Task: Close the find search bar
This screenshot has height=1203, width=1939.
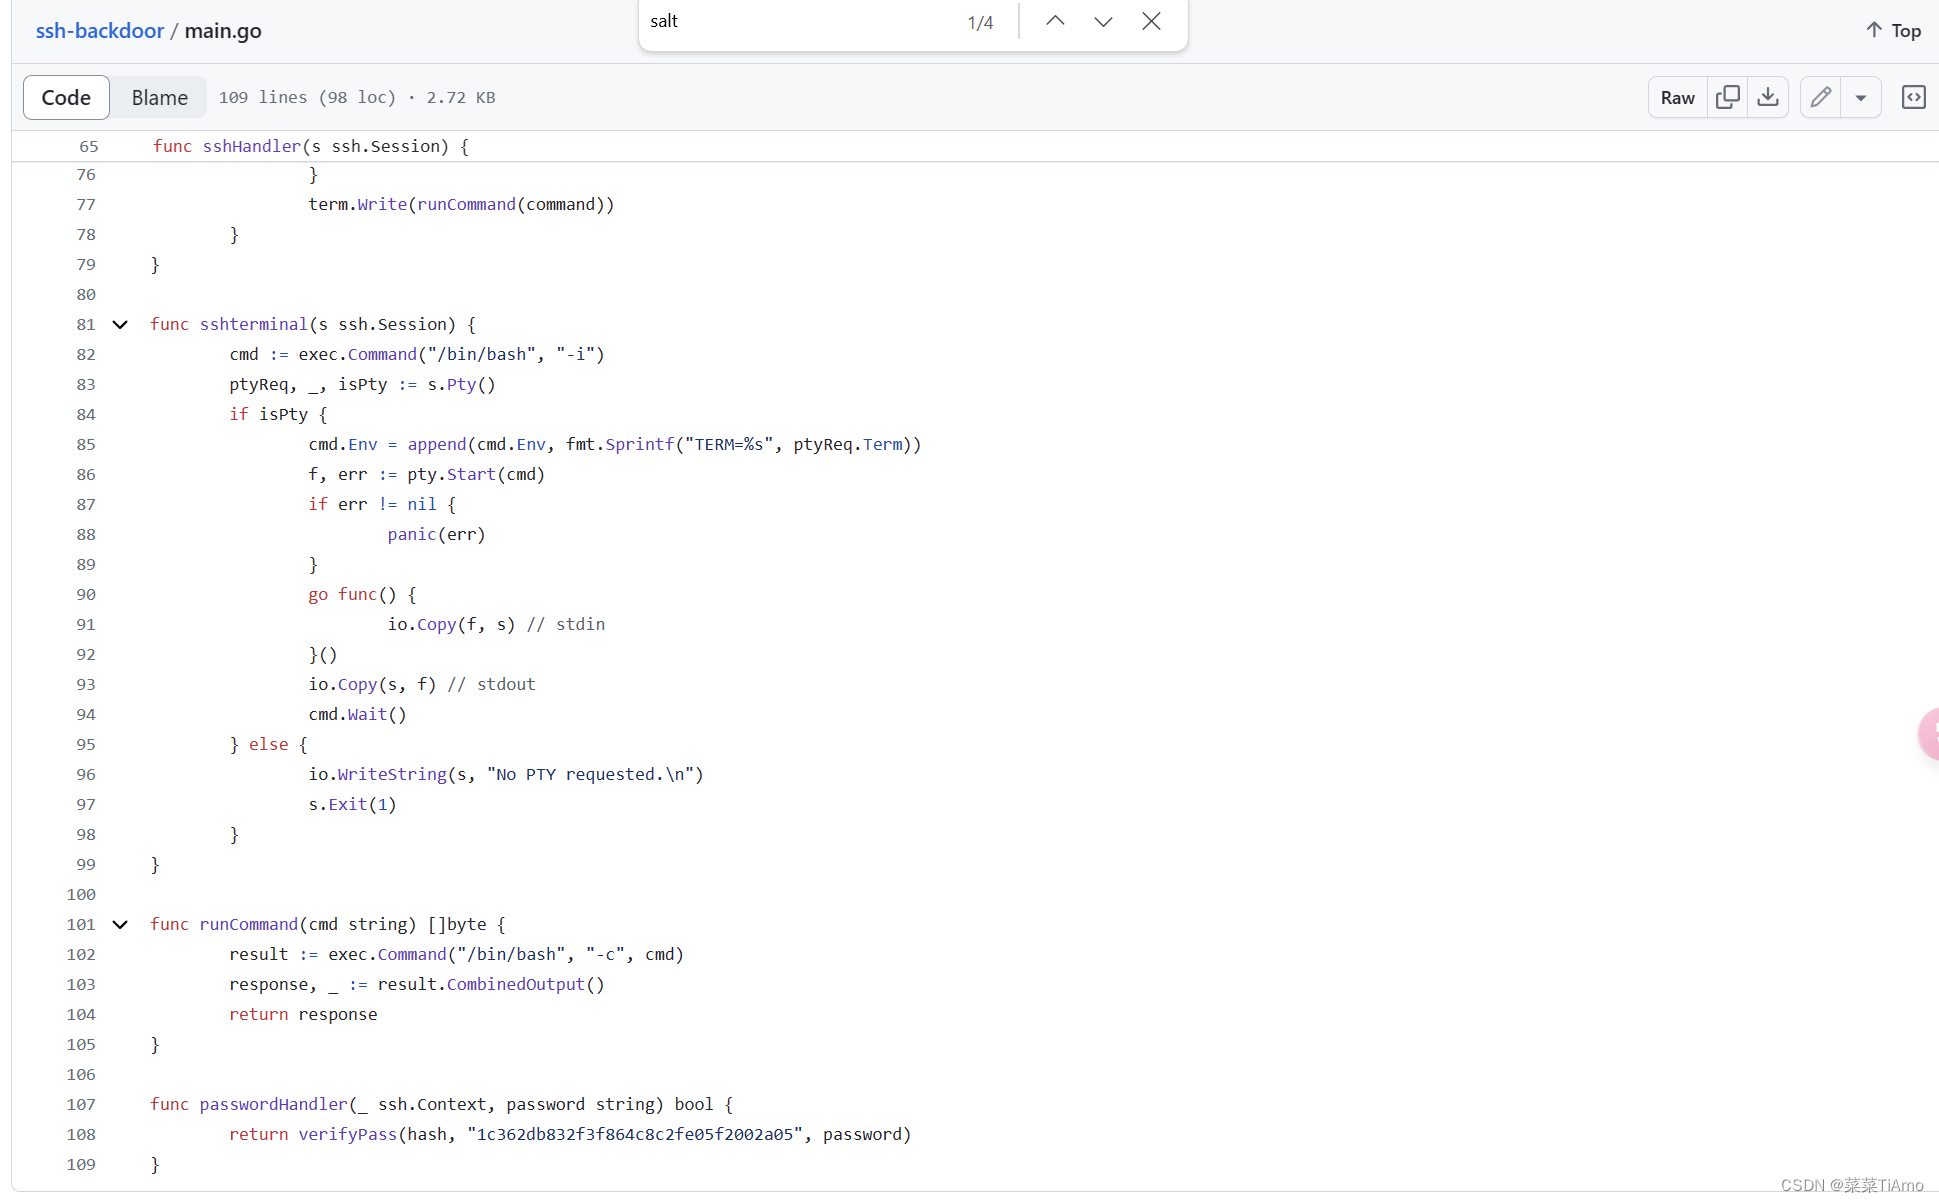Action: [1151, 21]
